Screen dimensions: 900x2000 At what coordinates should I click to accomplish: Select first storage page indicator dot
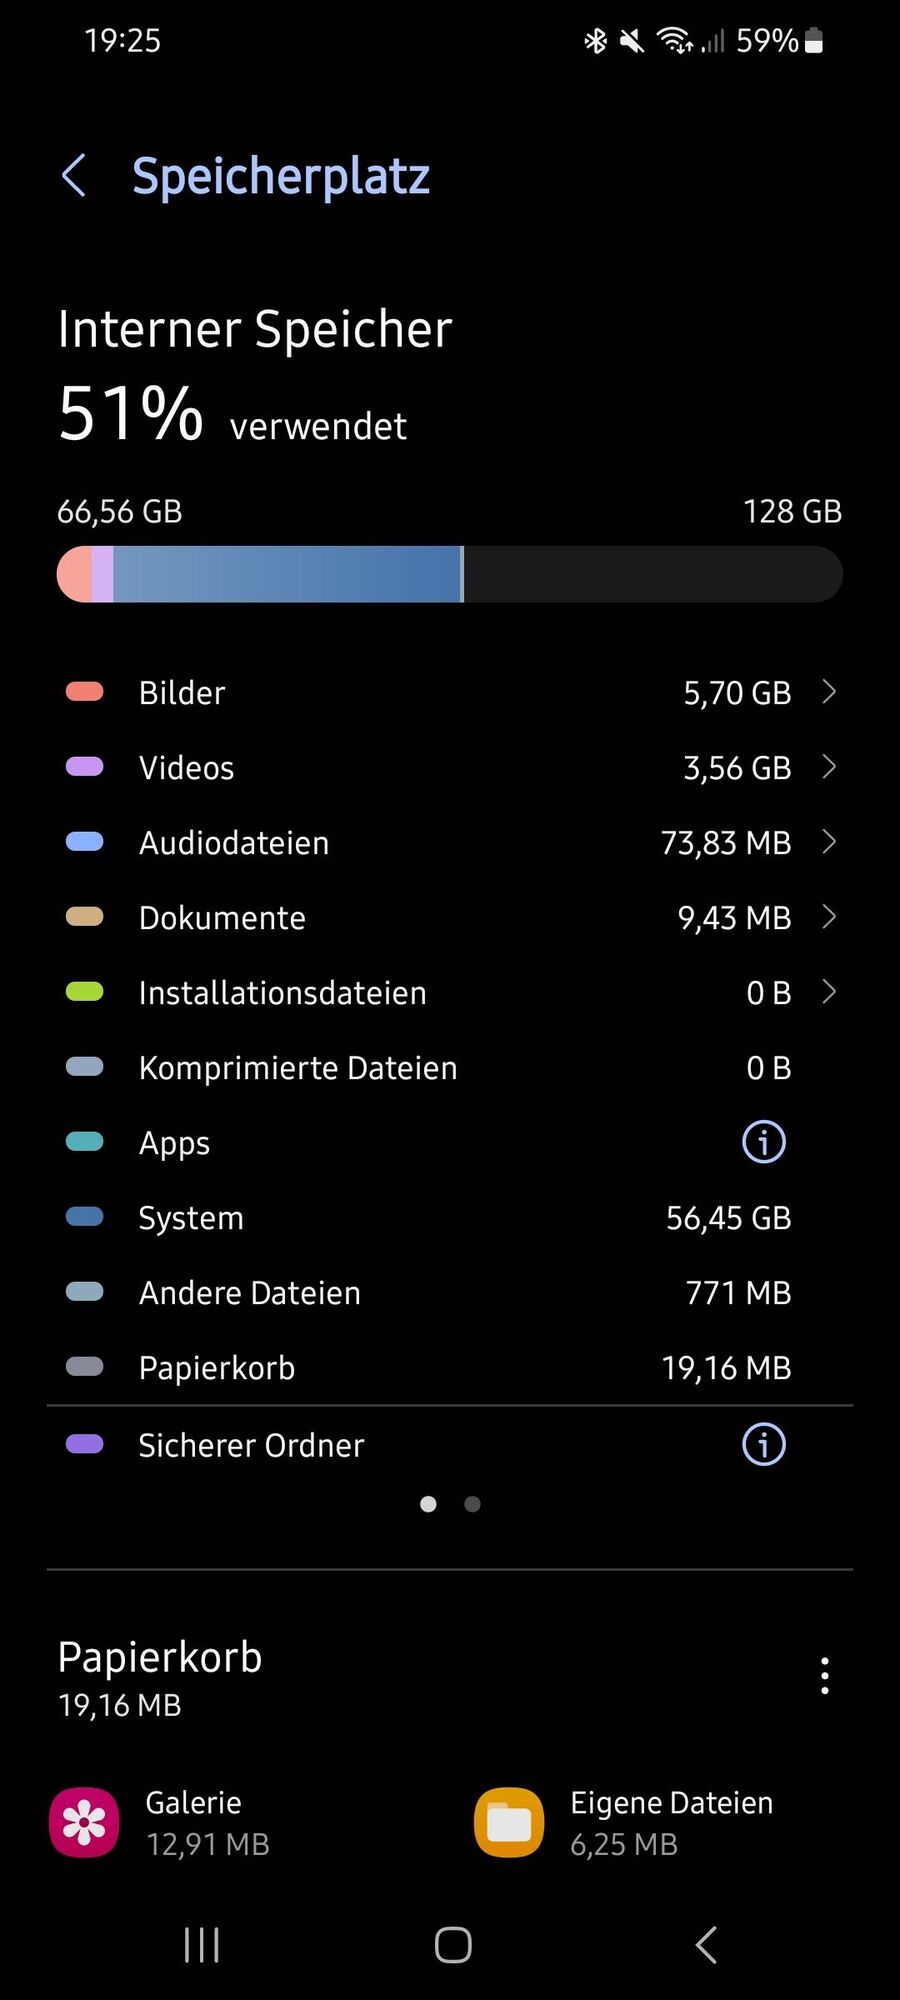click(428, 1504)
